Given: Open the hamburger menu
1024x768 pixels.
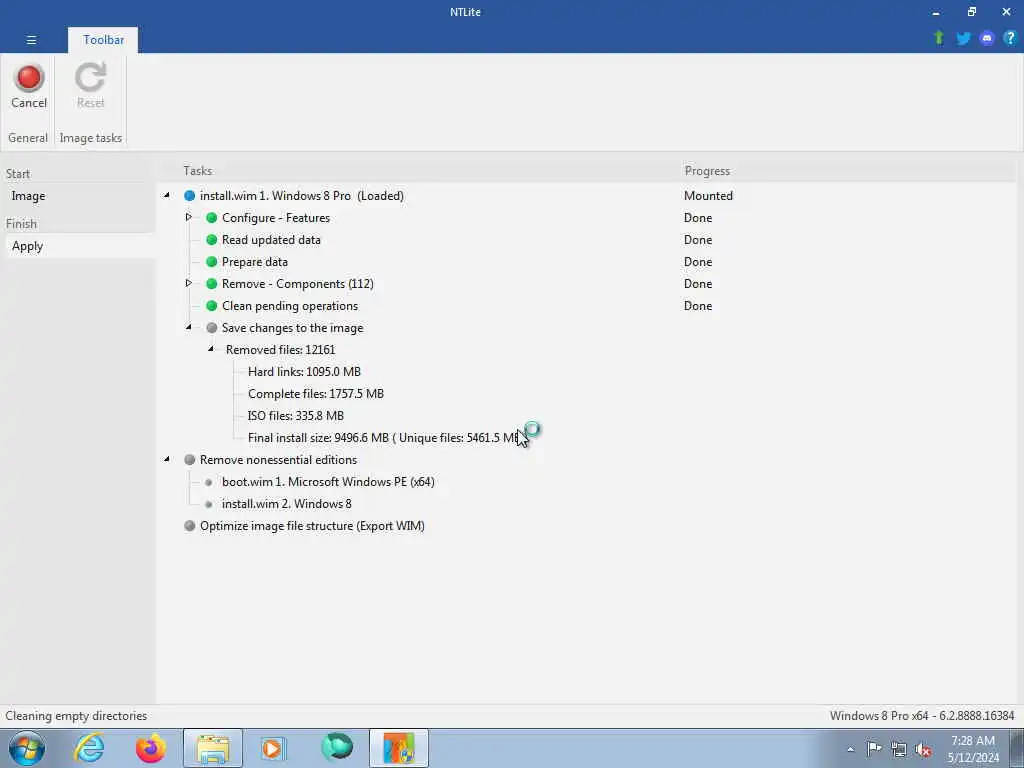Looking at the screenshot, I should pyautogui.click(x=31, y=40).
